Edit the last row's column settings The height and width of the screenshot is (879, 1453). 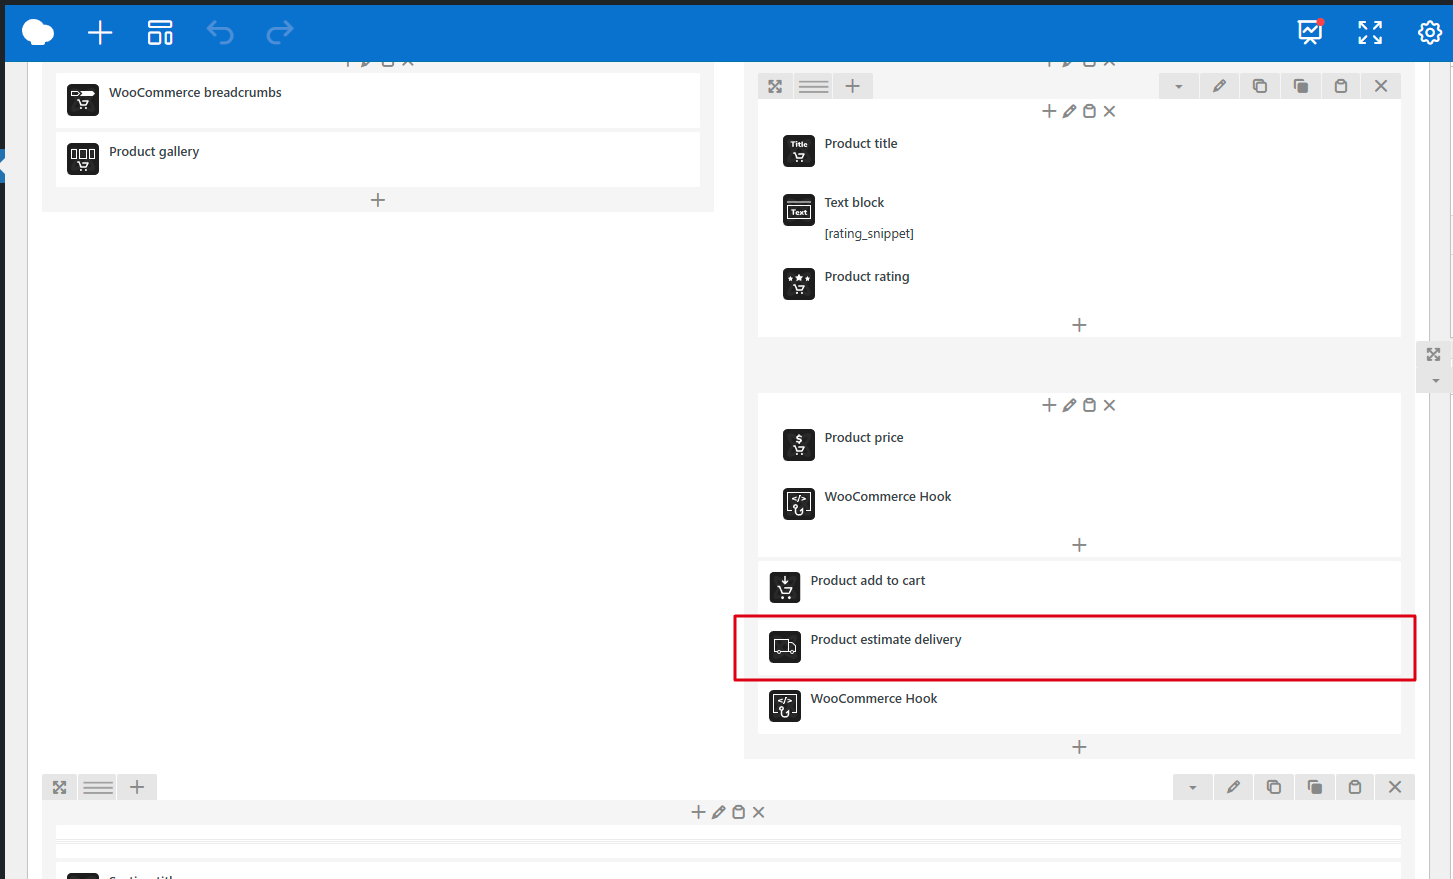click(718, 812)
